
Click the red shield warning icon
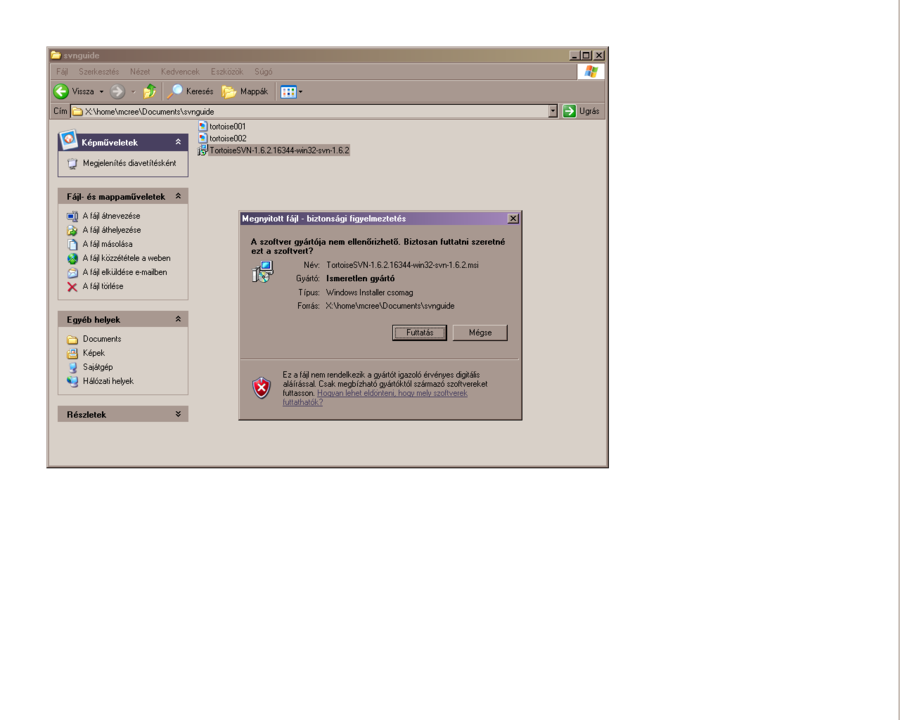coord(262,388)
